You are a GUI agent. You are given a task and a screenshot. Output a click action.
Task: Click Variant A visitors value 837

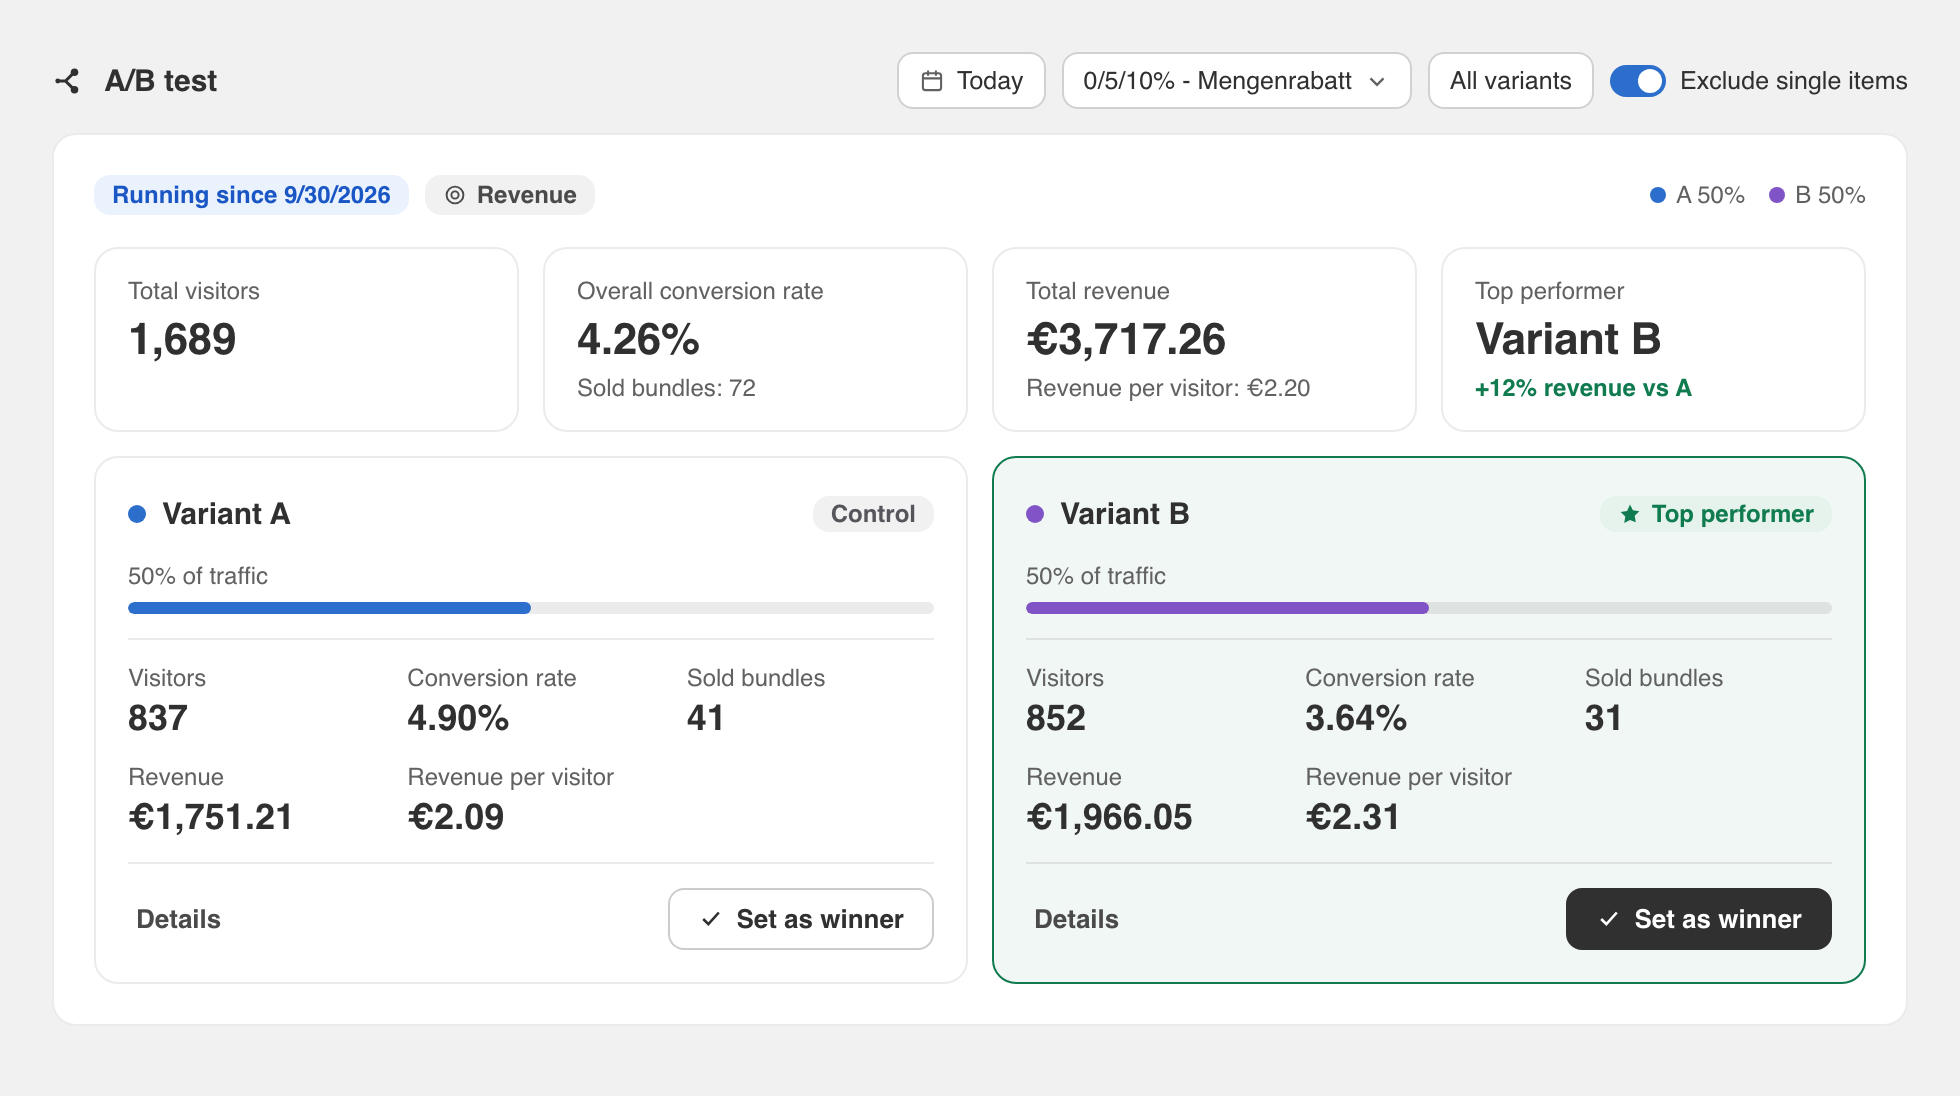[x=158, y=718]
